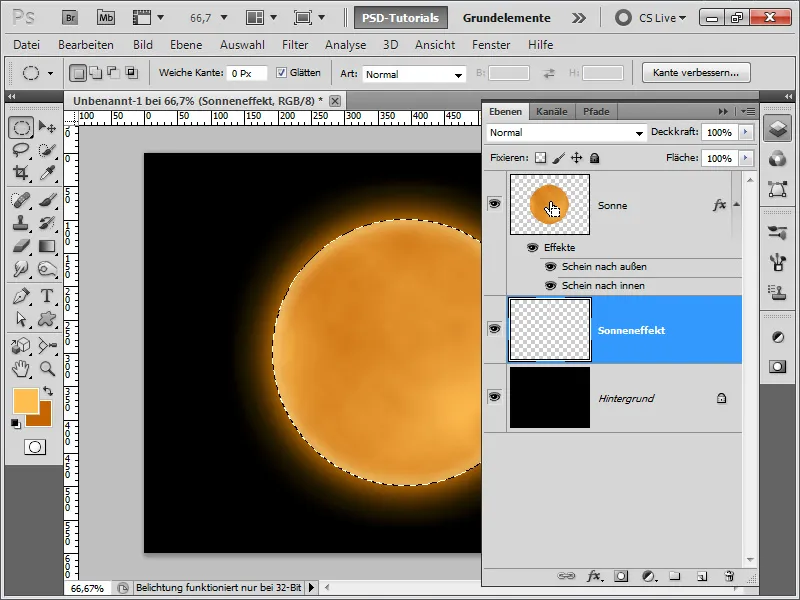Click the Weiche Kante input field
Screen dimensions: 800x600
pyautogui.click(x=246, y=73)
